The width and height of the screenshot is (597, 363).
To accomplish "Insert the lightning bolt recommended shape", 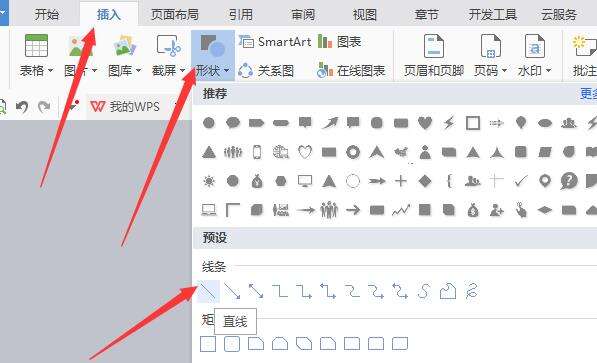I will pos(449,123).
